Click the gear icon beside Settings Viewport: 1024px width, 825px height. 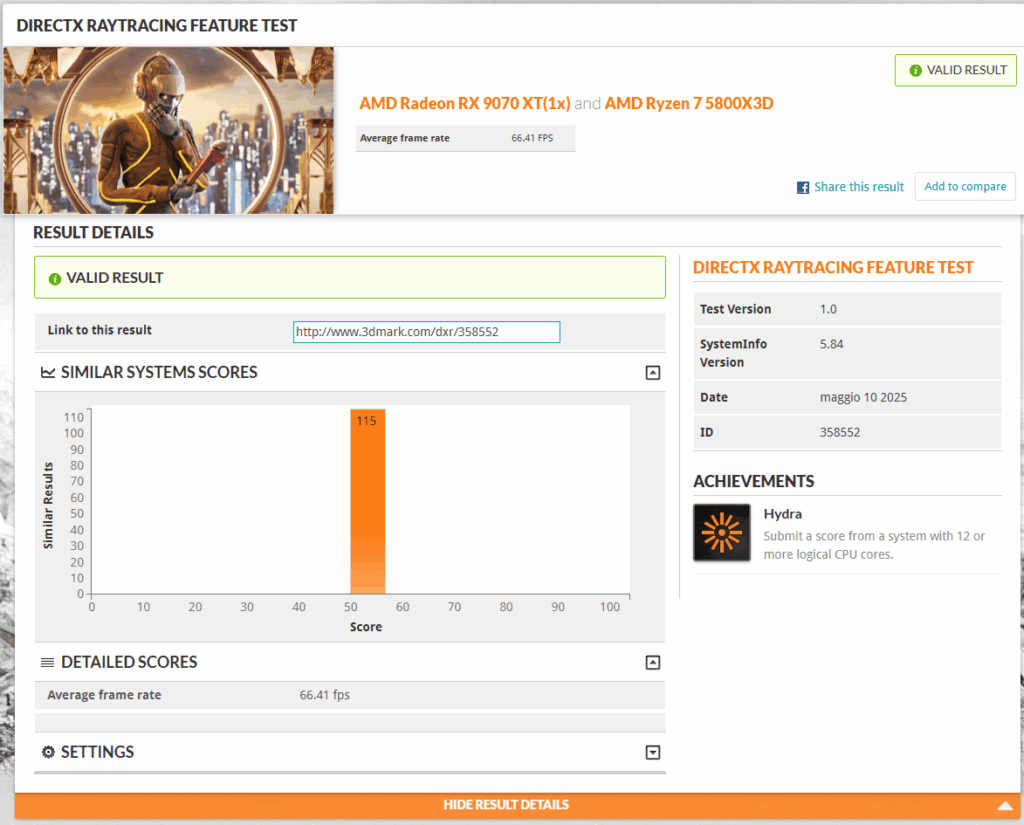[x=48, y=752]
